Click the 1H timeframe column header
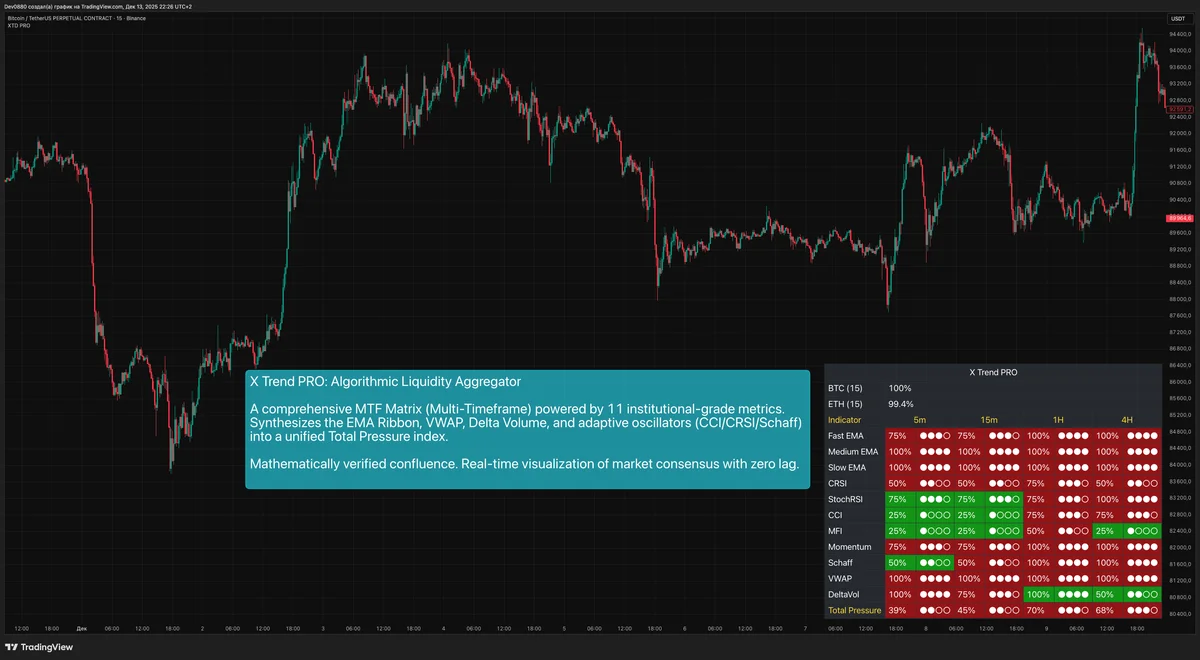This screenshot has width=1200, height=660. tap(1058, 420)
